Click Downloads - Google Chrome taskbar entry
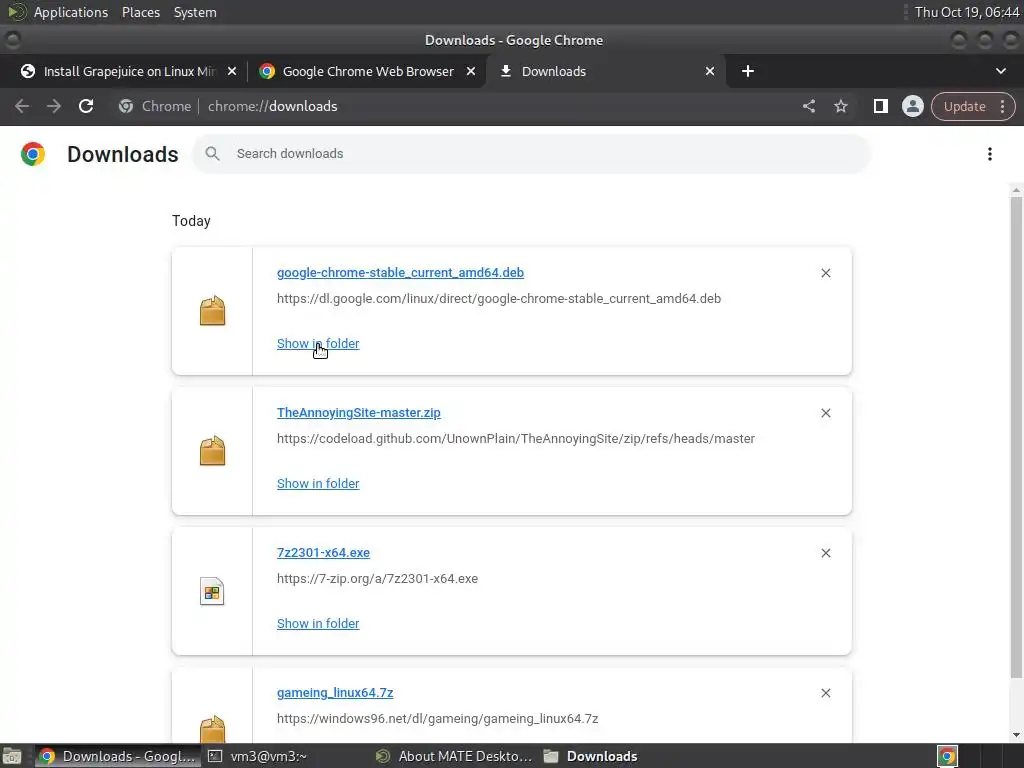This screenshot has height=768, width=1024. point(118,756)
